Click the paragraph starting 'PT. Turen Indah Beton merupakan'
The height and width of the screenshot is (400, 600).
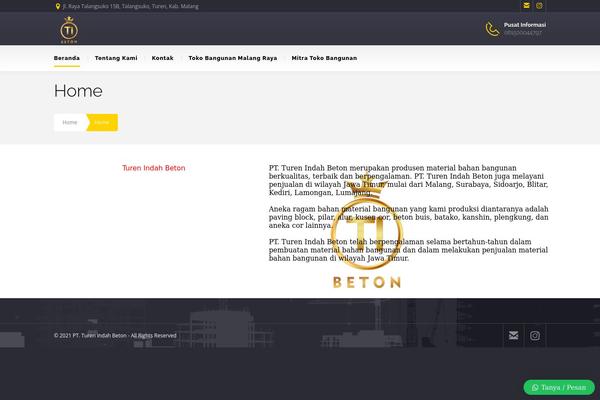click(408, 180)
